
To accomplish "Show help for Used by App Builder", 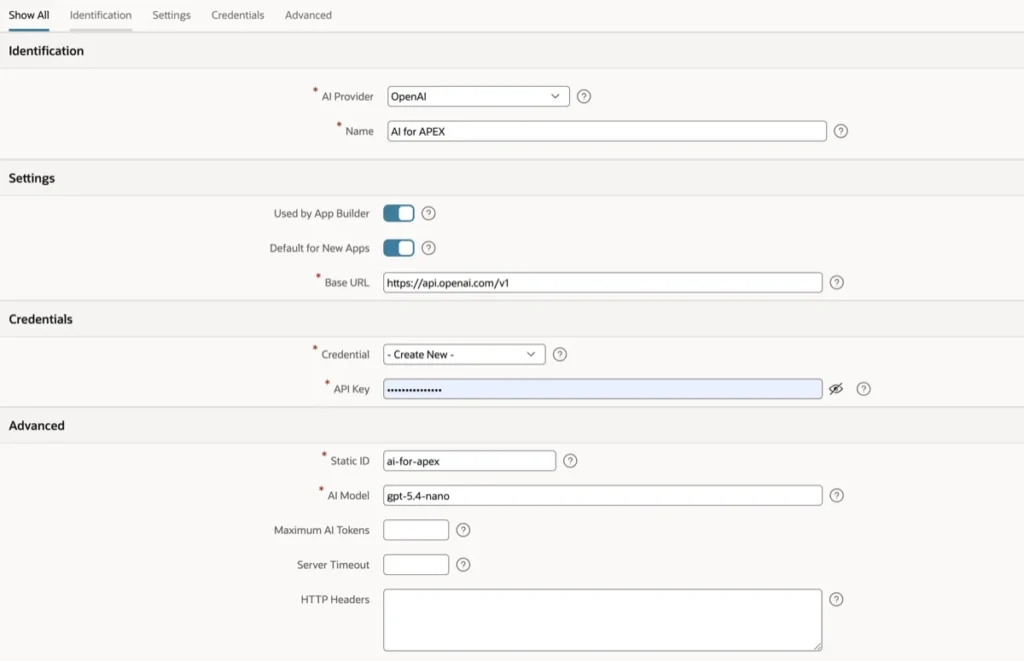I will (x=428, y=214).
